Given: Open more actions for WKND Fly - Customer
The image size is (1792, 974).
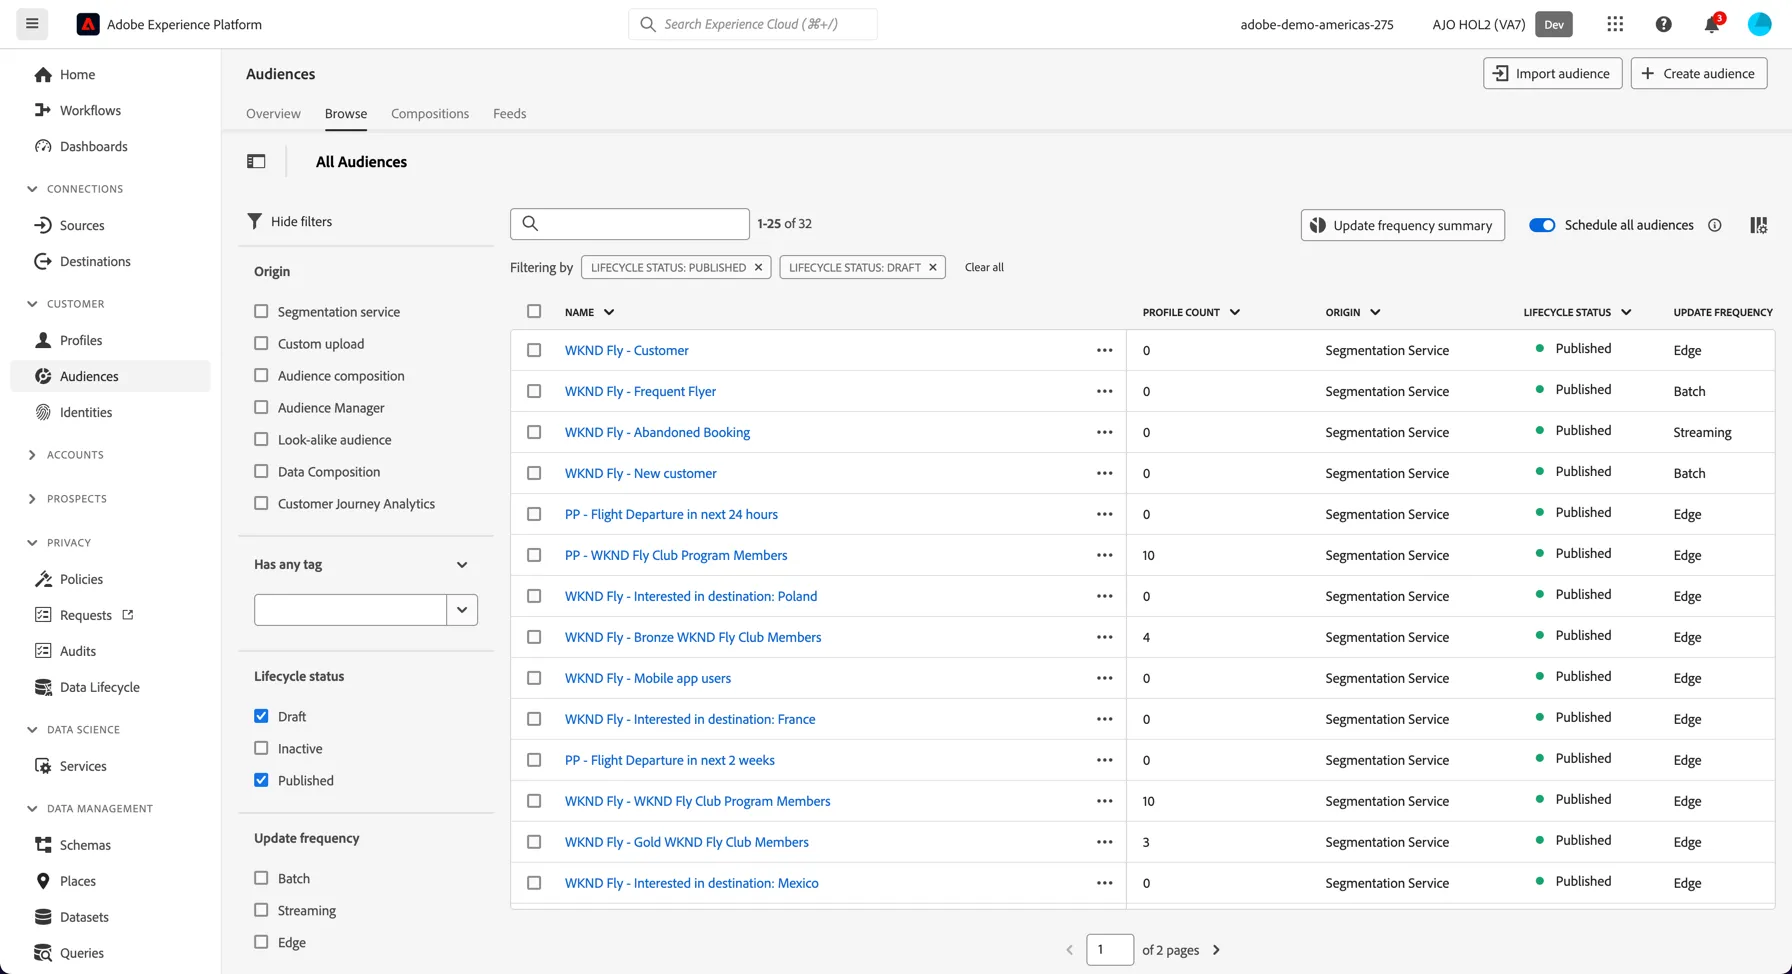Looking at the screenshot, I should click(1104, 350).
